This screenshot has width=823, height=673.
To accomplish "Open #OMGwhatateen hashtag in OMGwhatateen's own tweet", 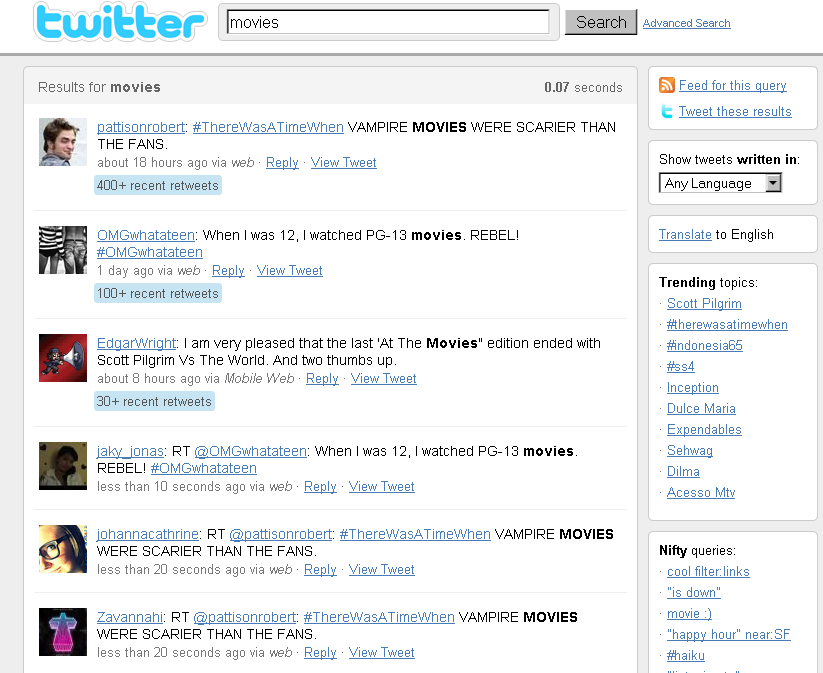I will 150,253.
